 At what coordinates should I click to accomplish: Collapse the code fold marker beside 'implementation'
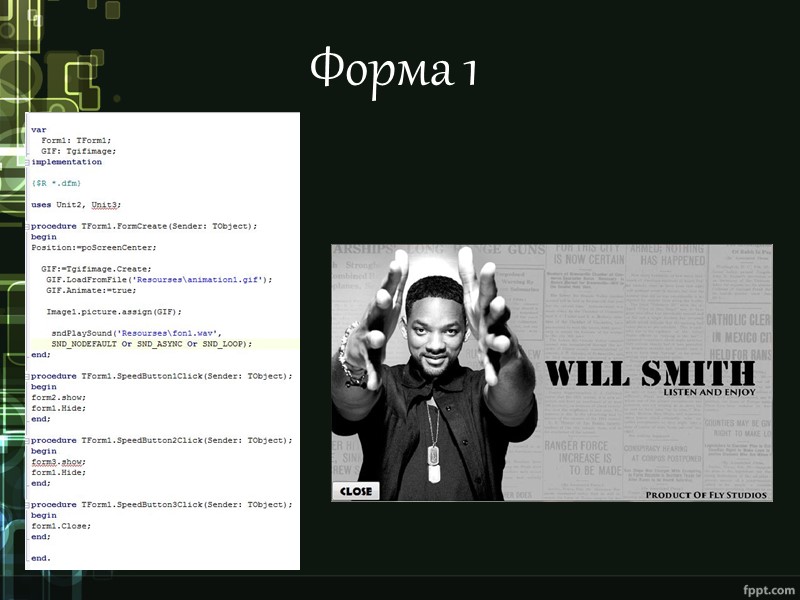(27, 162)
